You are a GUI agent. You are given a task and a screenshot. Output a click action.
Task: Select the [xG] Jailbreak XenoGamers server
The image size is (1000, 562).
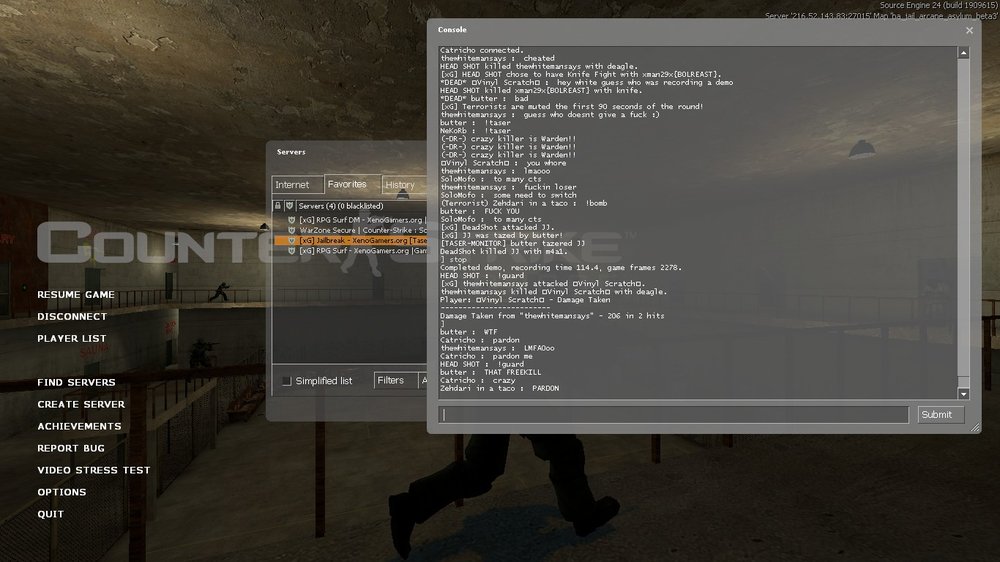point(350,240)
